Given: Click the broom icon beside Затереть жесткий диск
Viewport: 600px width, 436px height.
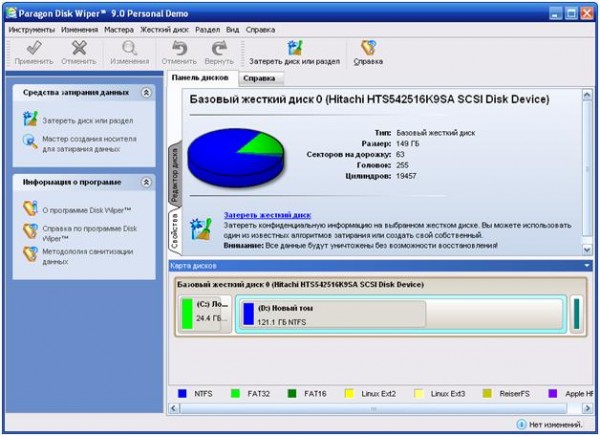Looking at the screenshot, I should [201, 229].
